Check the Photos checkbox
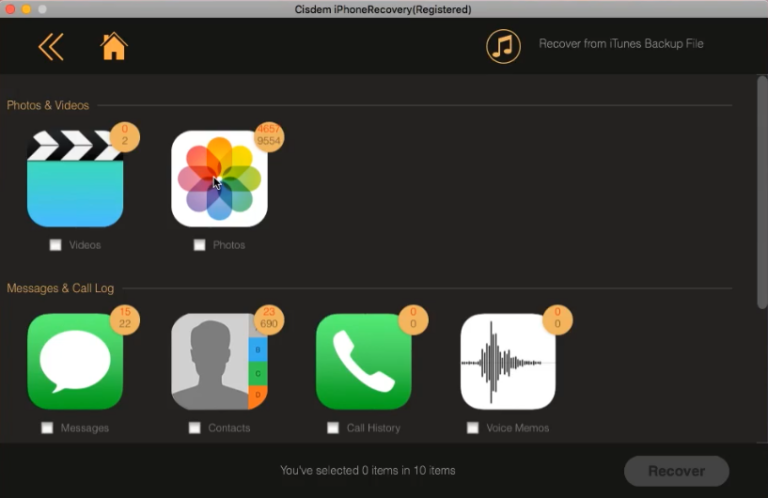This screenshot has width=768, height=498. pos(199,245)
